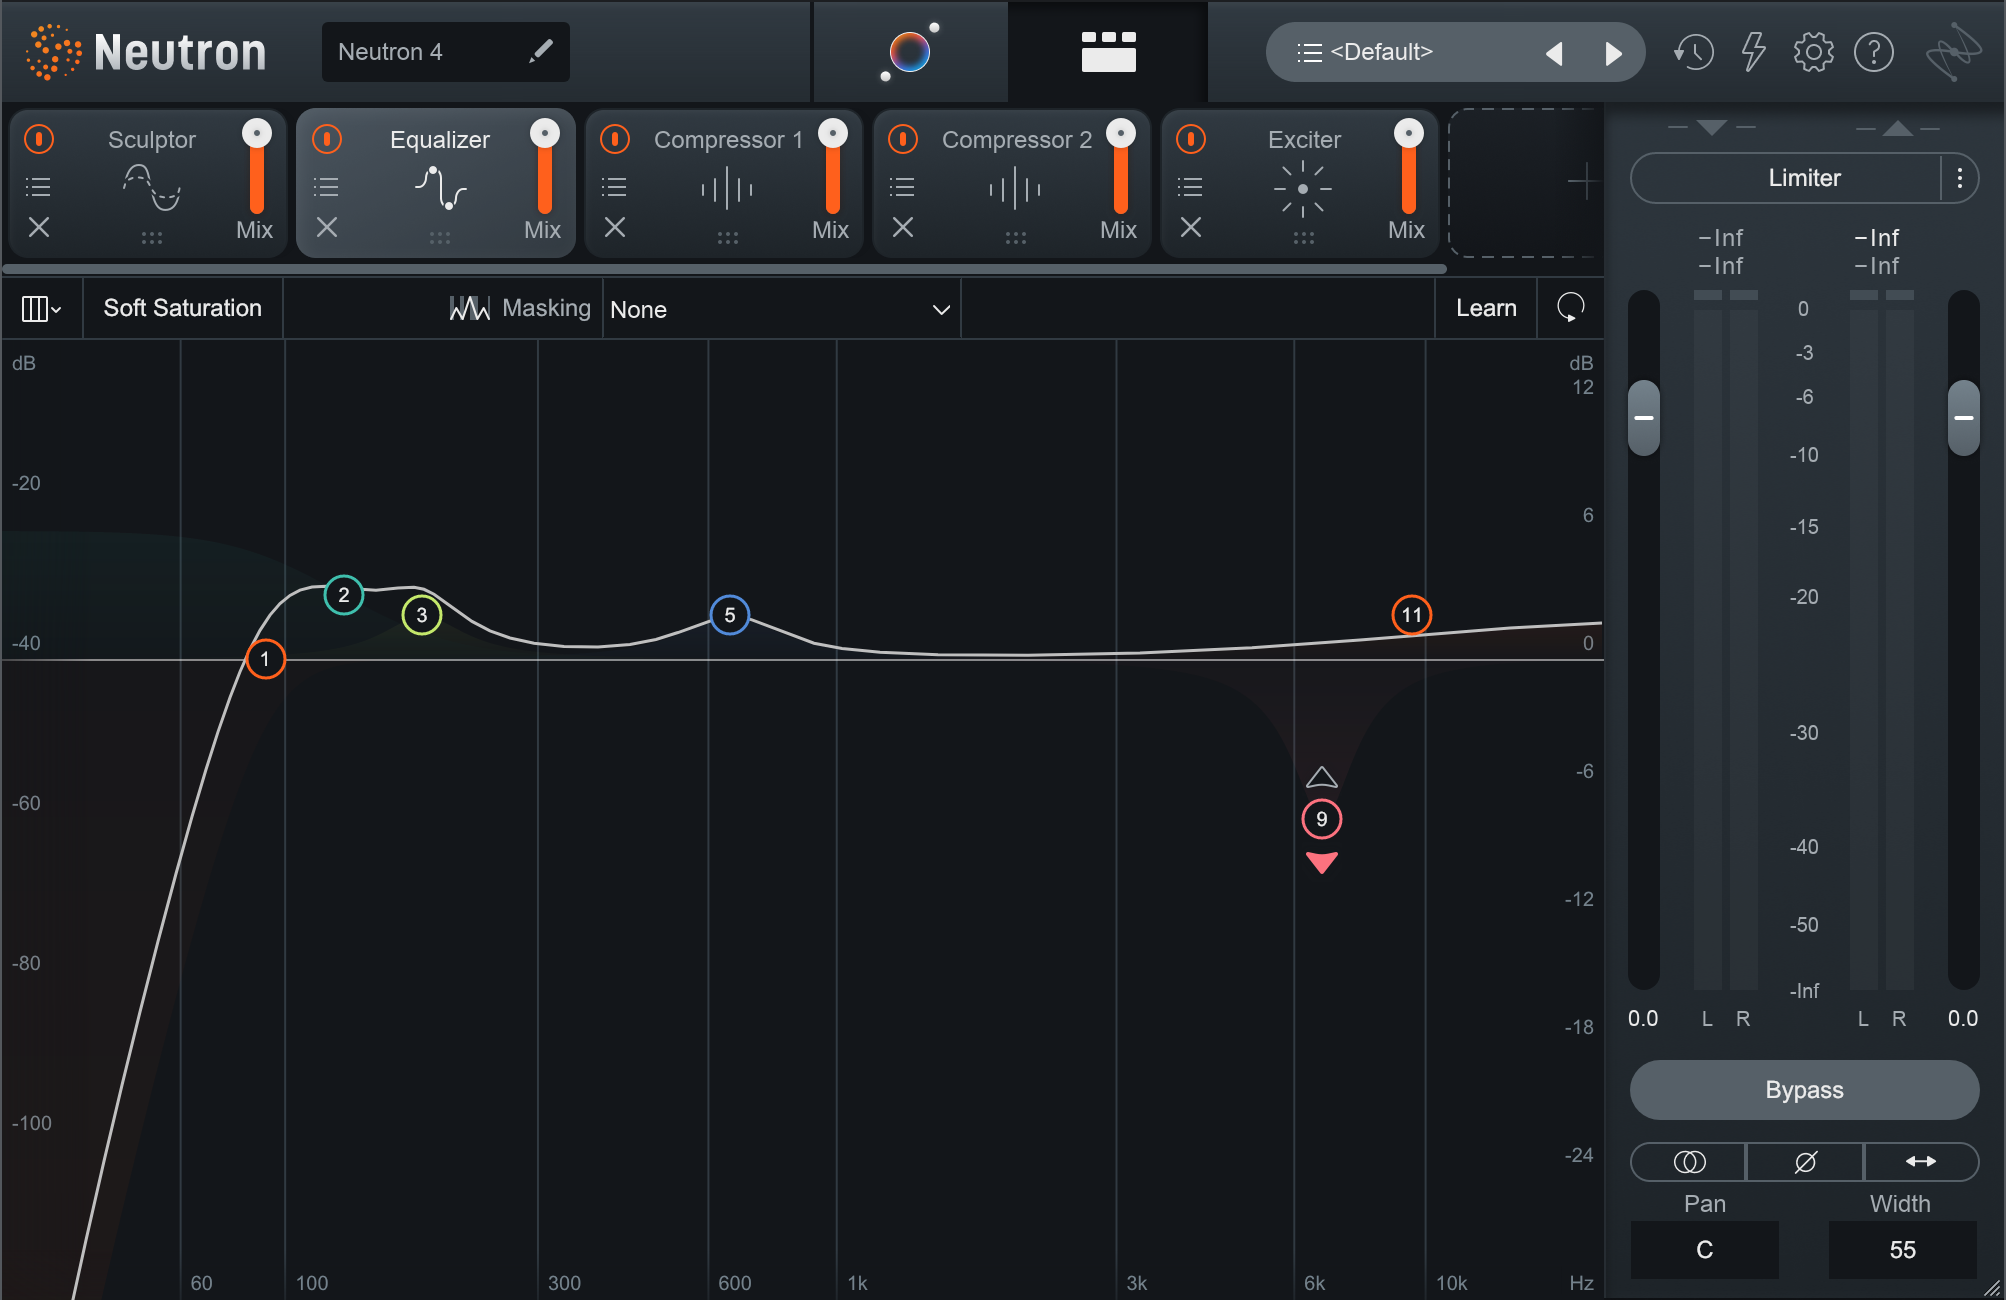Bypass Compressor 1 with its power button
The image size is (2006, 1300).
pos(615,139)
